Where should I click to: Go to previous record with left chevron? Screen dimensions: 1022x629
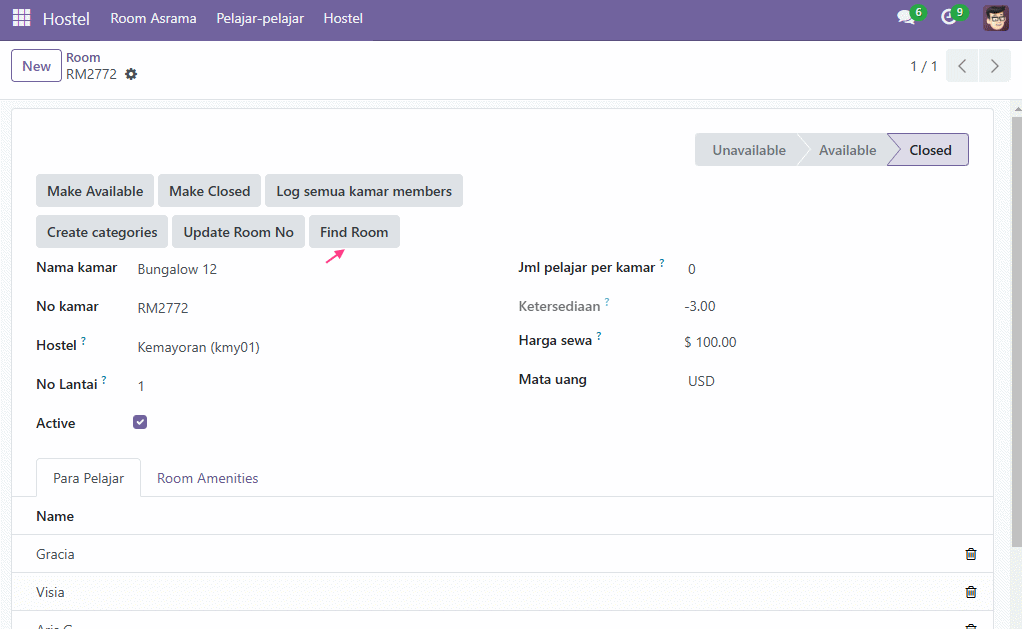point(962,66)
